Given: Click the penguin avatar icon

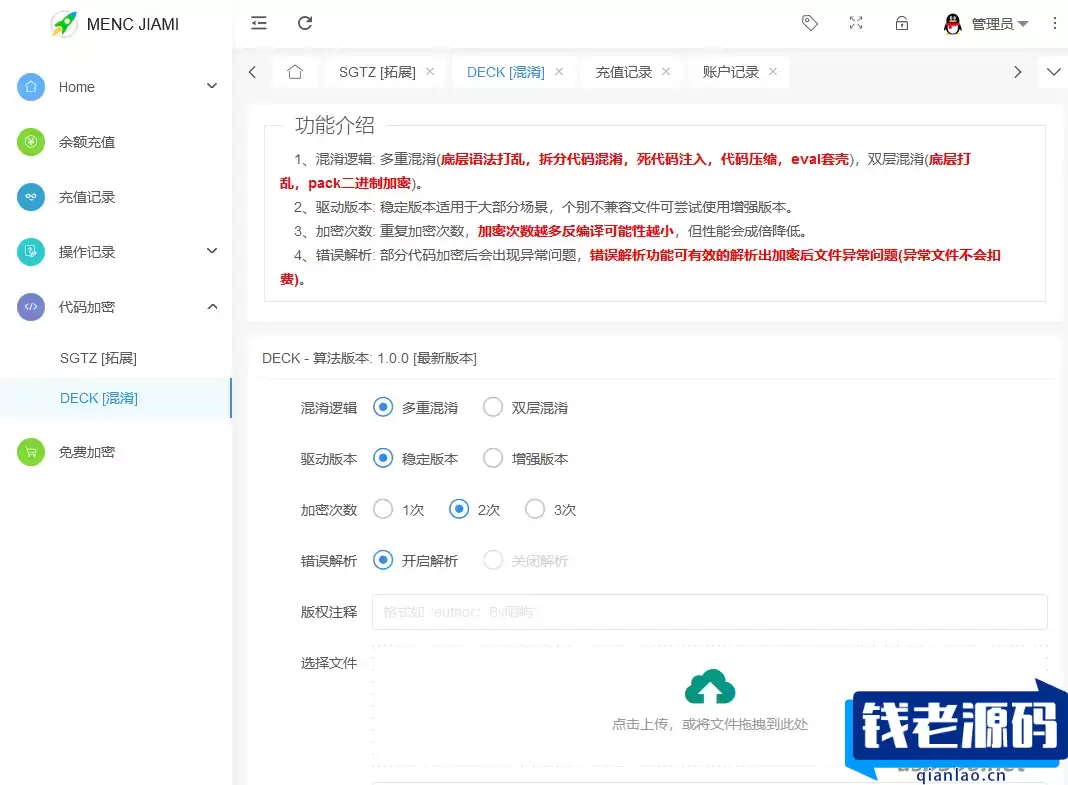Looking at the screenshot, I should (x=953, y=24).
